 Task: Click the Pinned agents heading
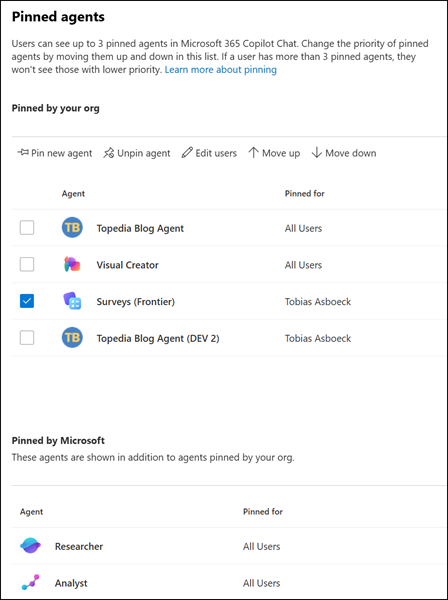(x=58, y=17)
